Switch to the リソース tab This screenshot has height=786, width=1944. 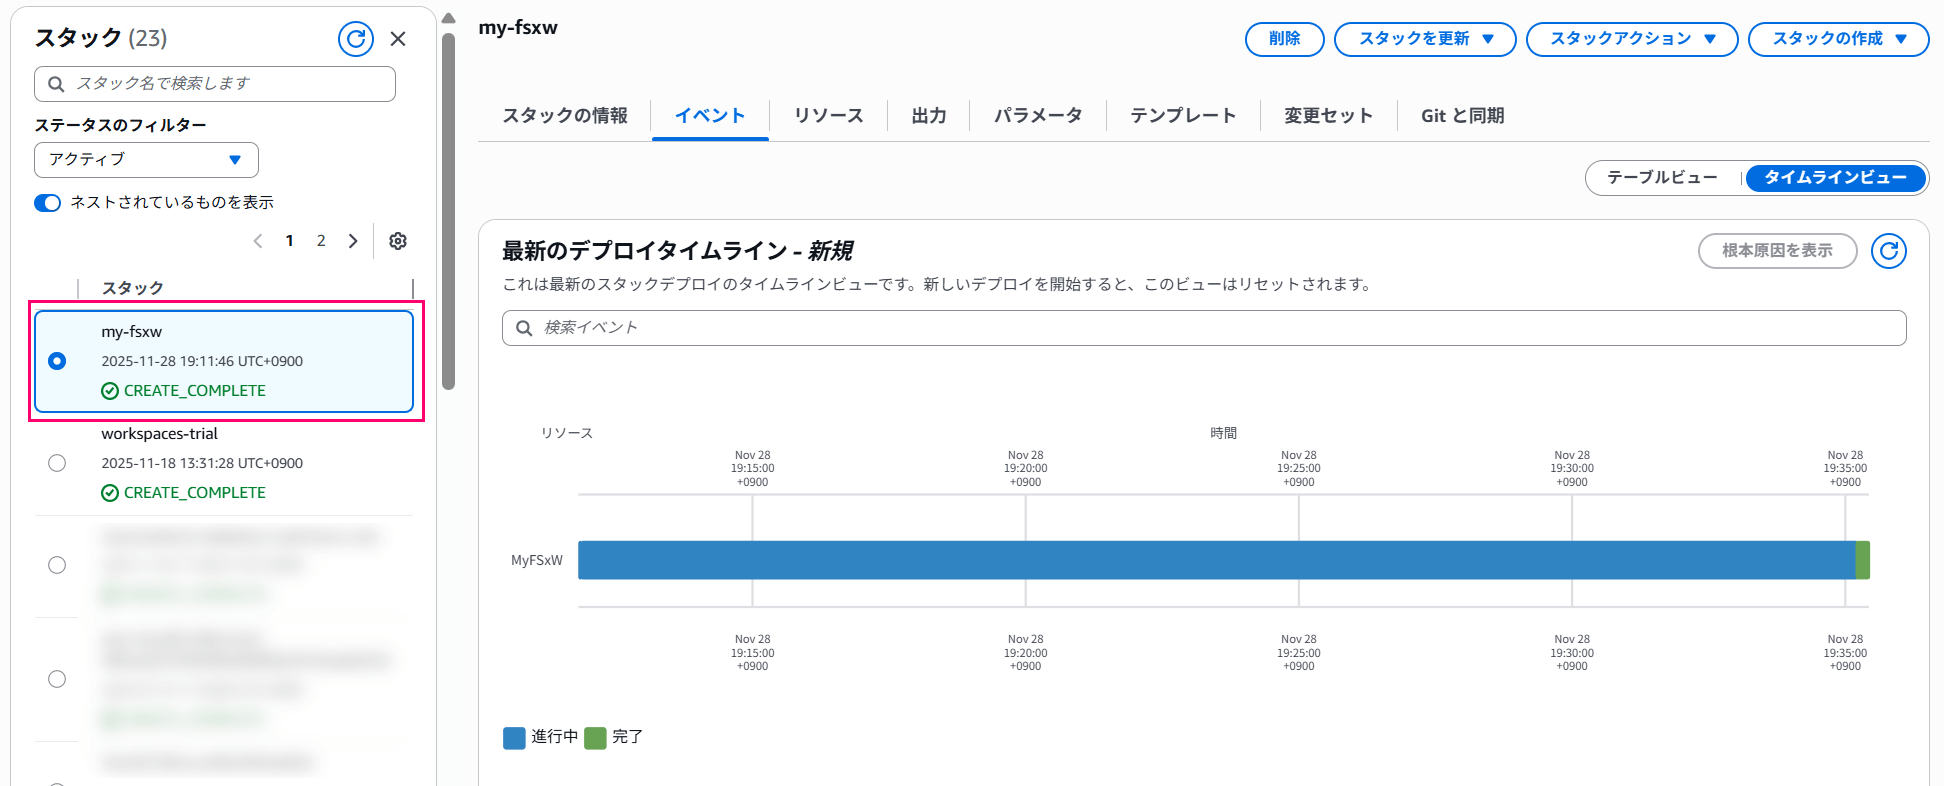coord(829,116)
